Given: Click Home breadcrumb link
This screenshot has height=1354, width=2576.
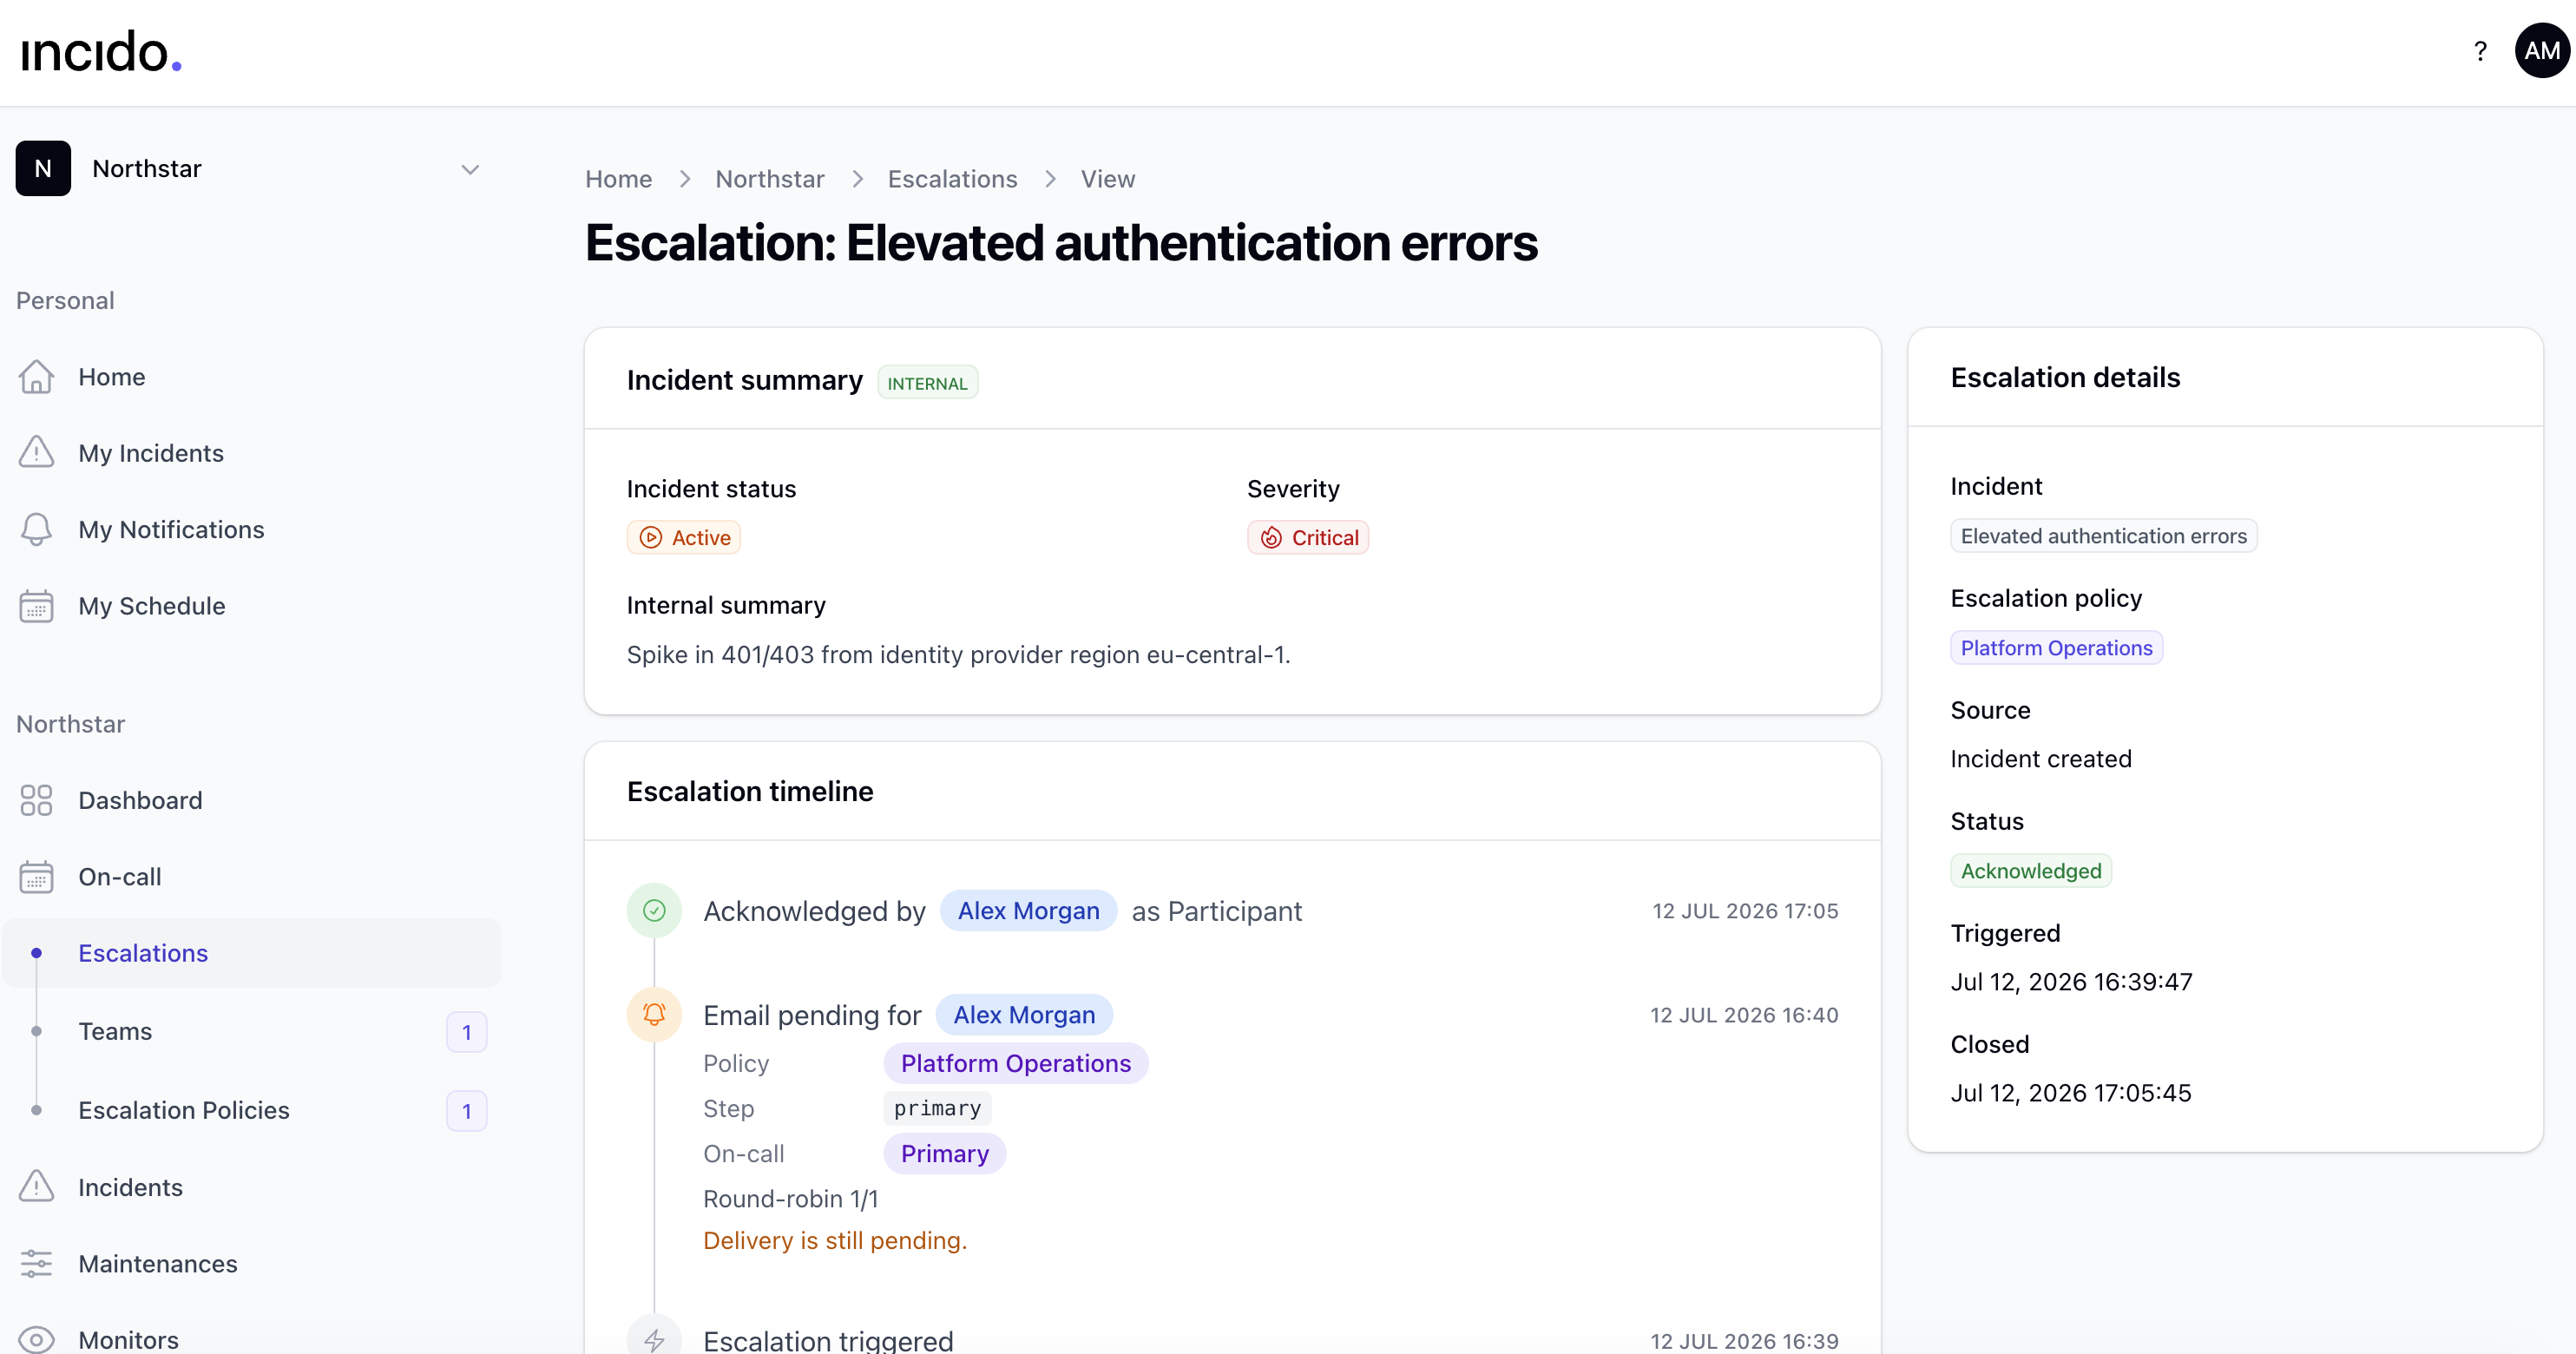Looking at the screenshot, I should click(x=618, y=179).
